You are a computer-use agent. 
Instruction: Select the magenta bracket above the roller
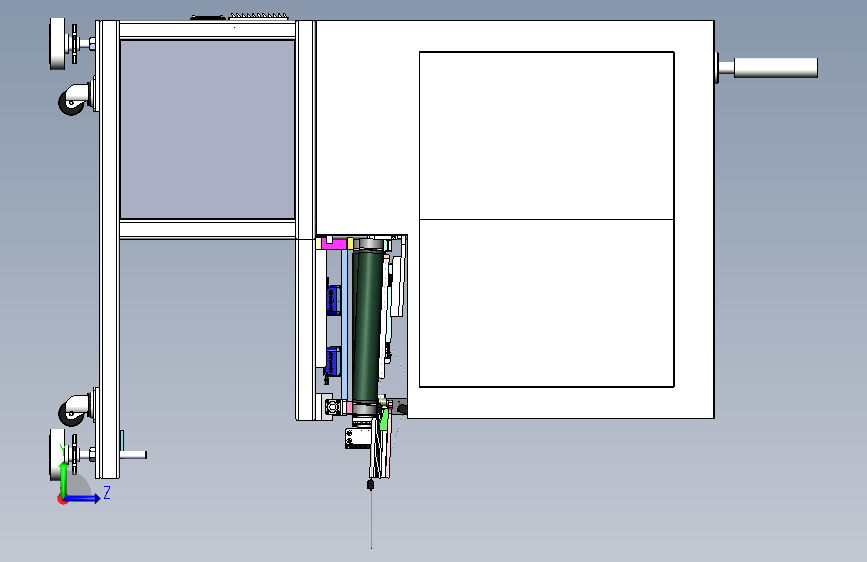coord(334,242)
